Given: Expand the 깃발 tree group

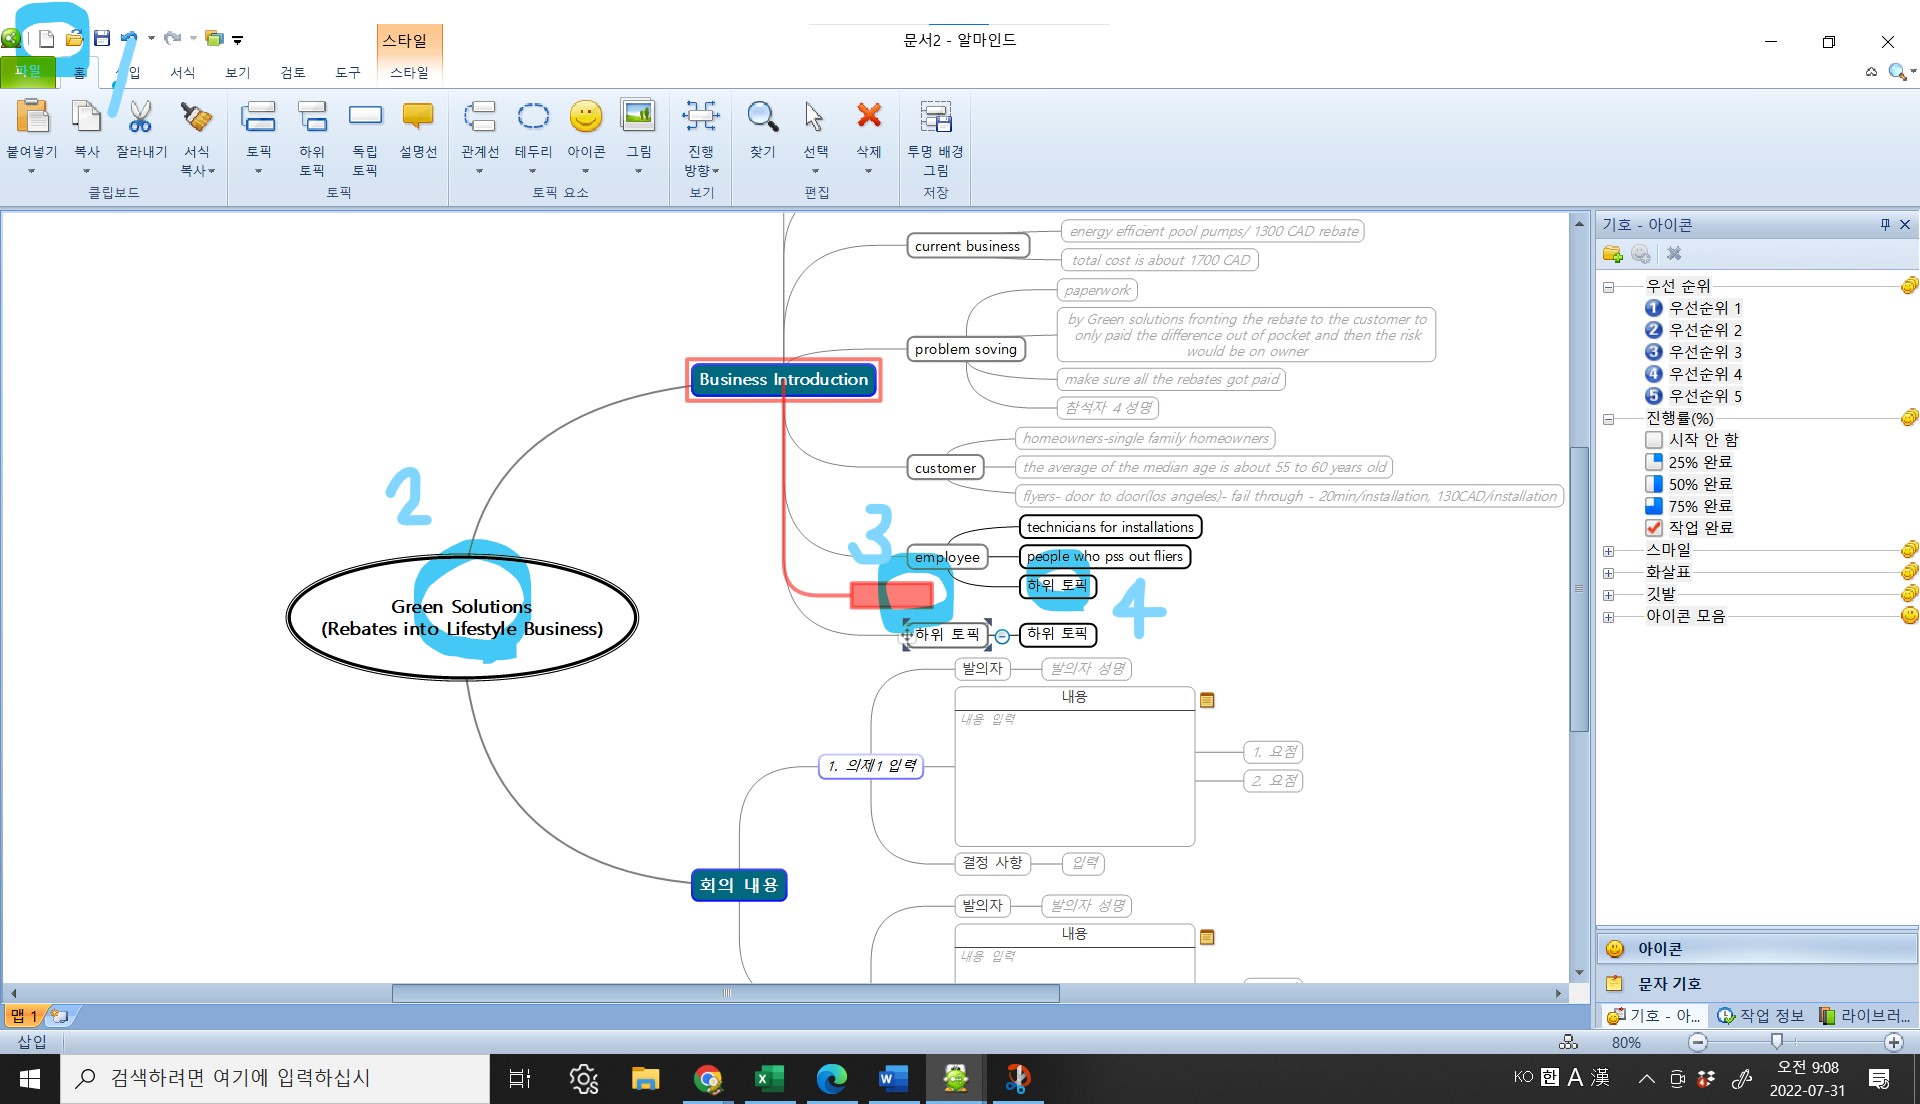Looking at the screenshot, I should (1608, 595).
